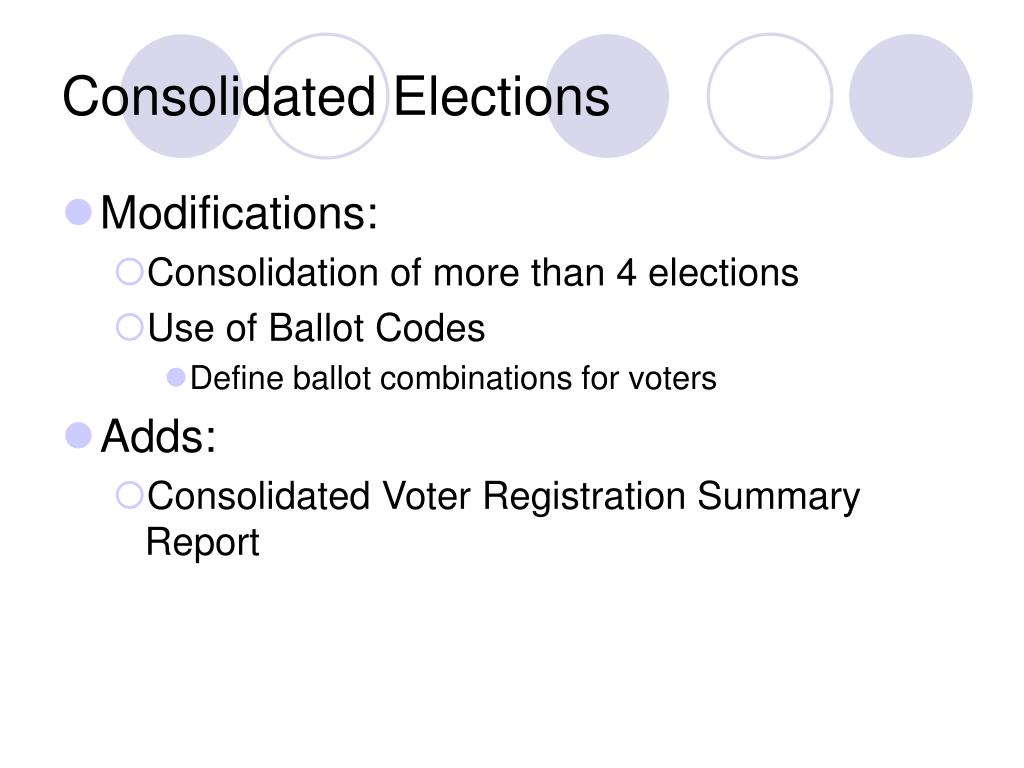
Task: Click the small bullet before 'Define ballot combinations'
Action: [x=176, y=377]
